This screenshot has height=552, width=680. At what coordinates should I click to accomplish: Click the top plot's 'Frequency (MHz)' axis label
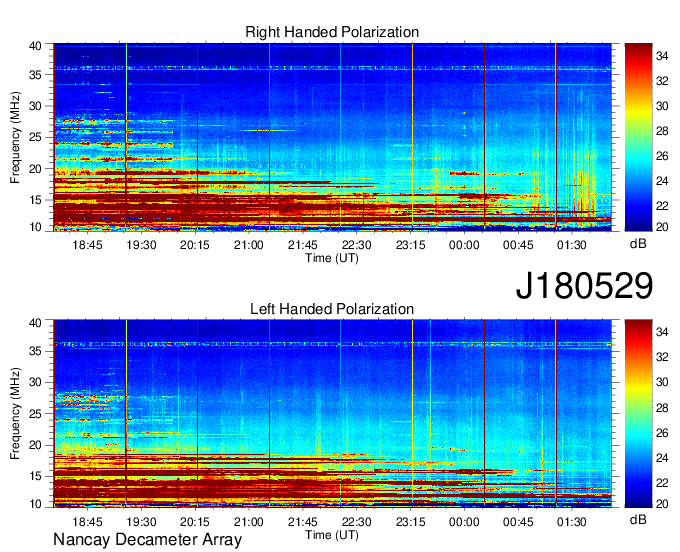click(x=15, y=137)
